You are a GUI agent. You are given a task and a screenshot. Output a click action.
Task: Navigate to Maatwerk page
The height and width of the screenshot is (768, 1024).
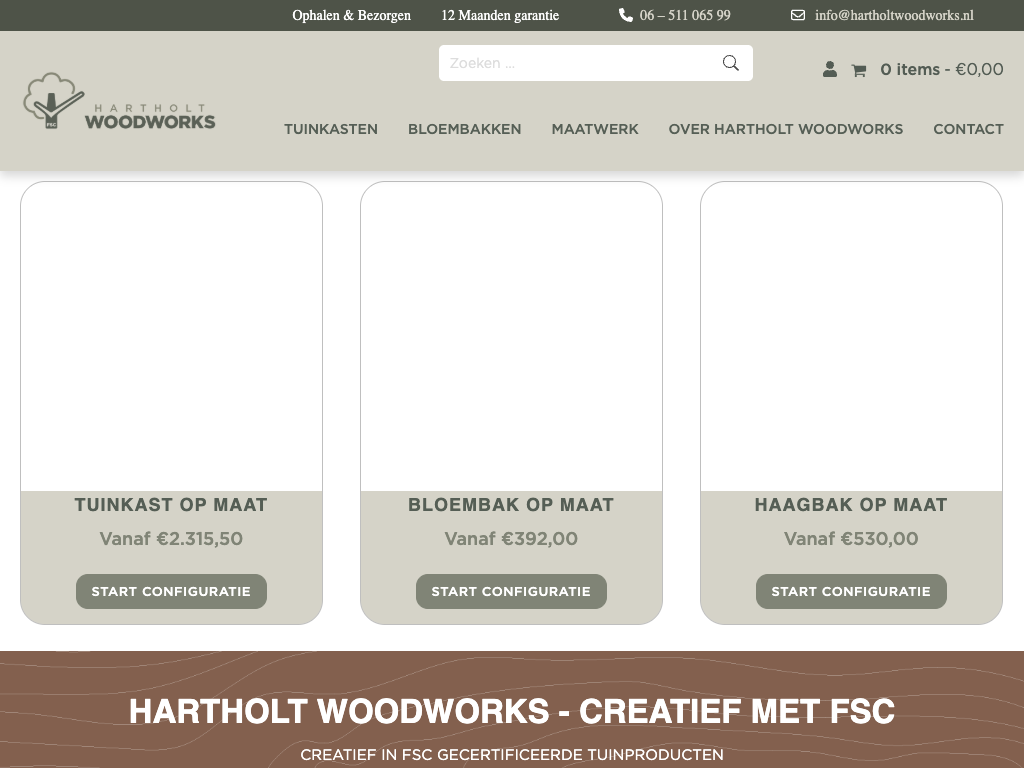click(595, 129)
